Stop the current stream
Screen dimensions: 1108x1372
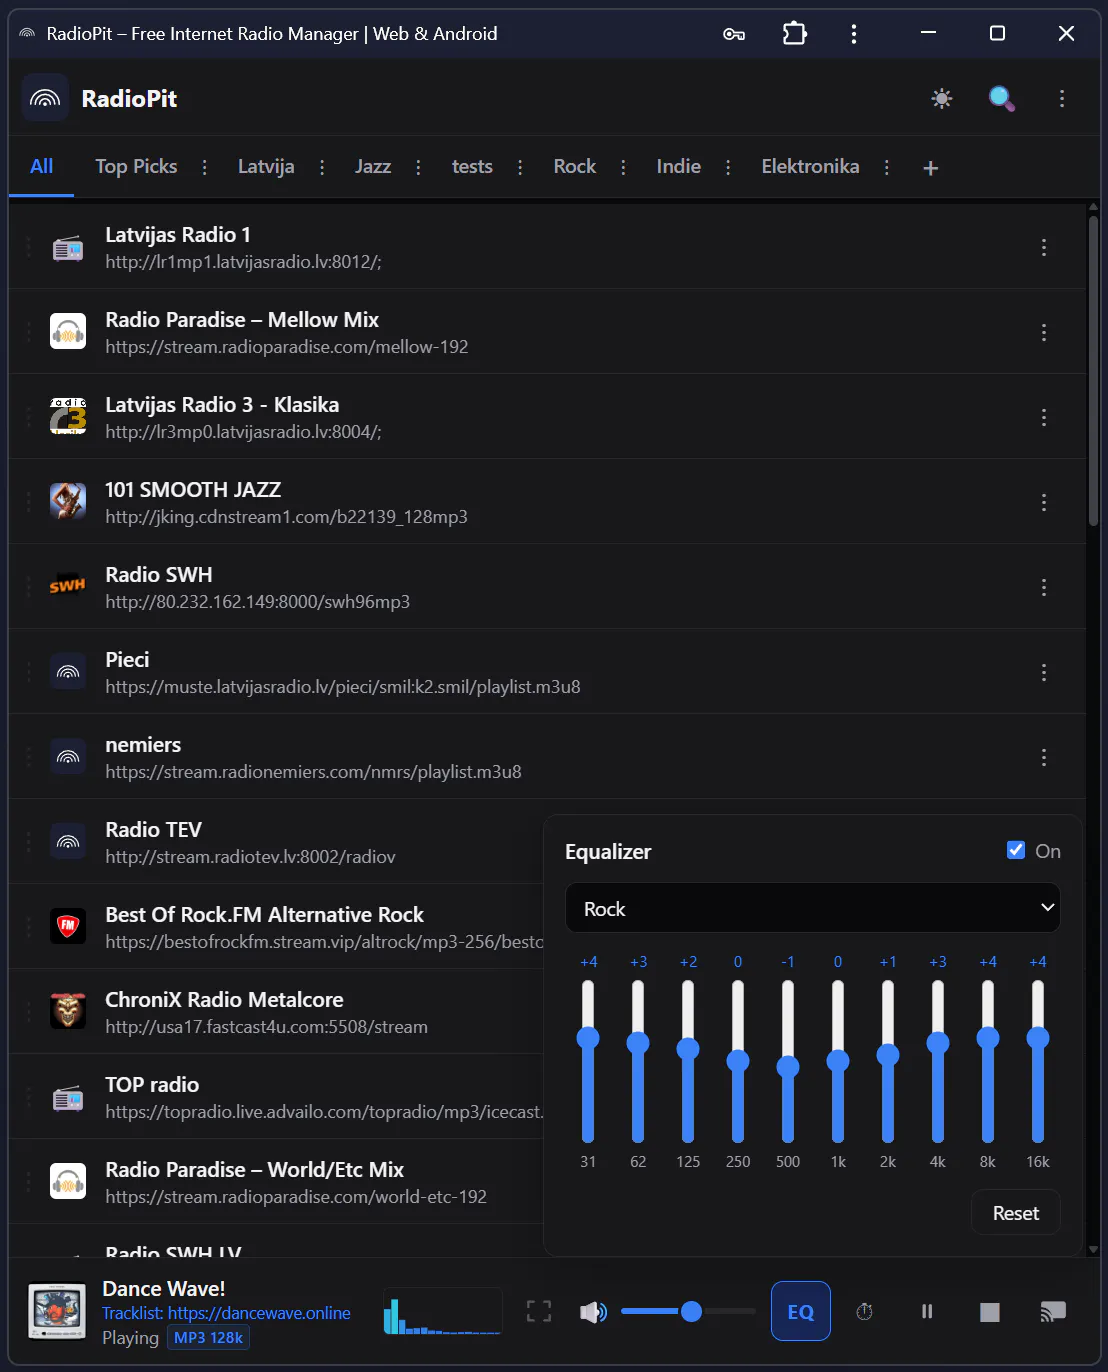[x=990, y=1311]
